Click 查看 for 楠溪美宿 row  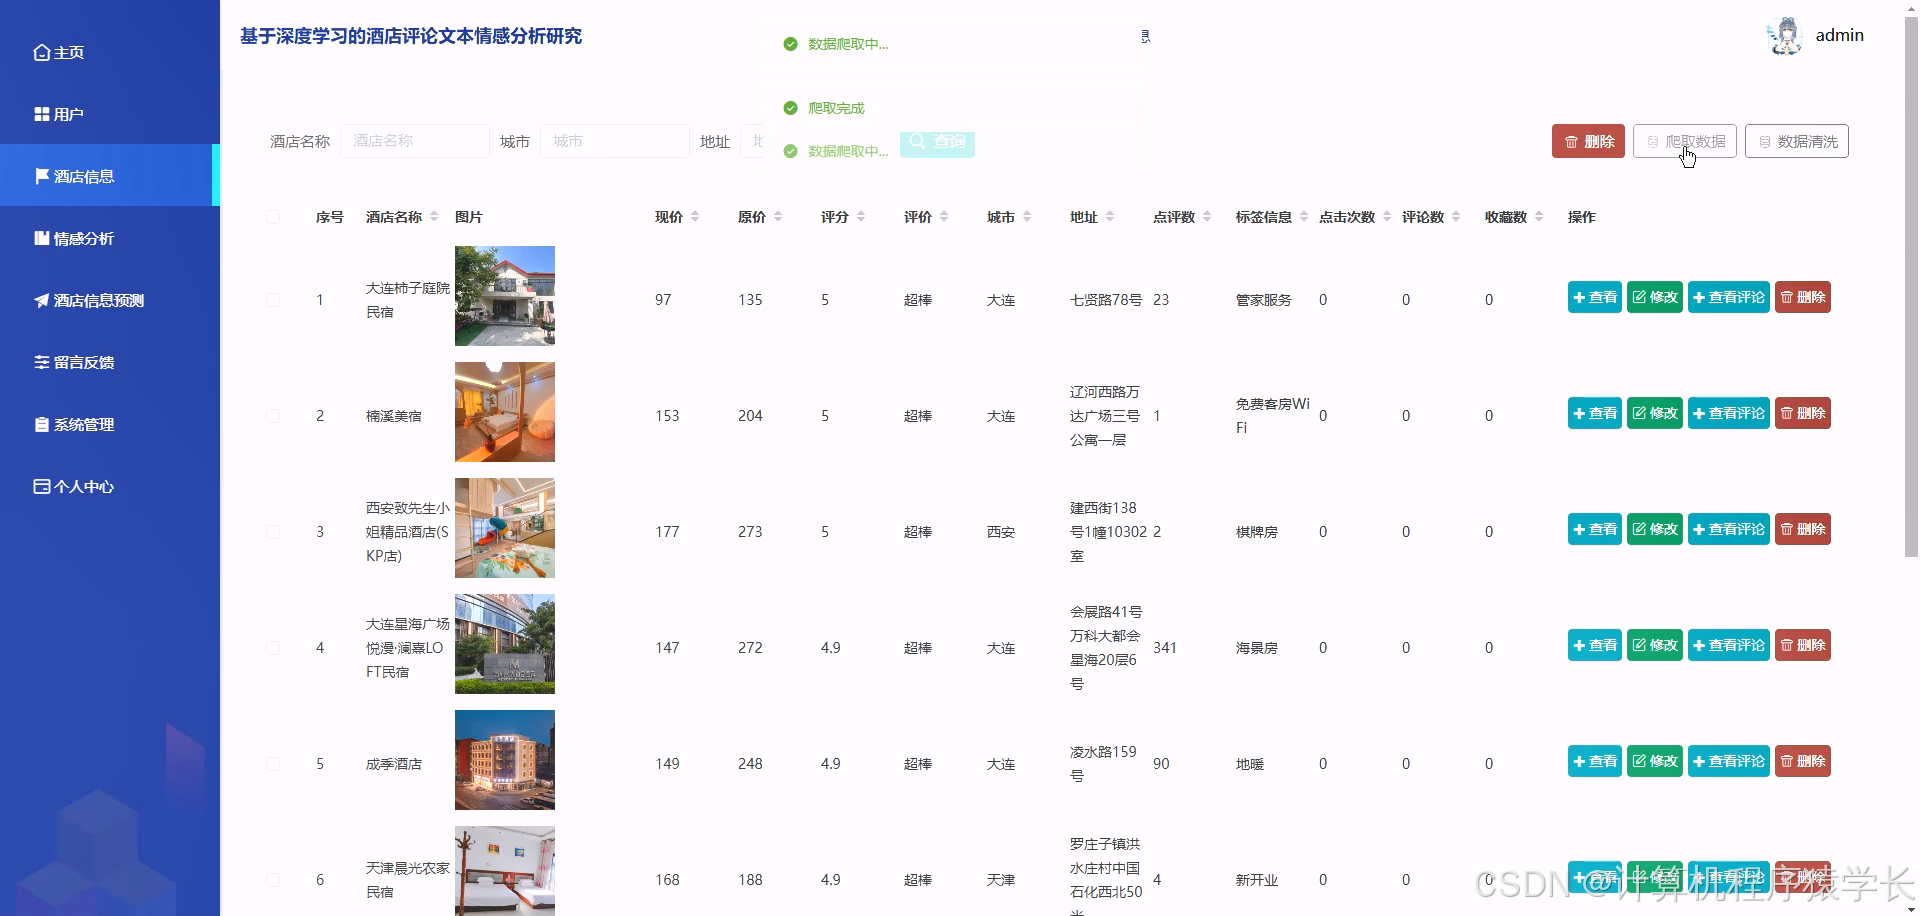1595,413
